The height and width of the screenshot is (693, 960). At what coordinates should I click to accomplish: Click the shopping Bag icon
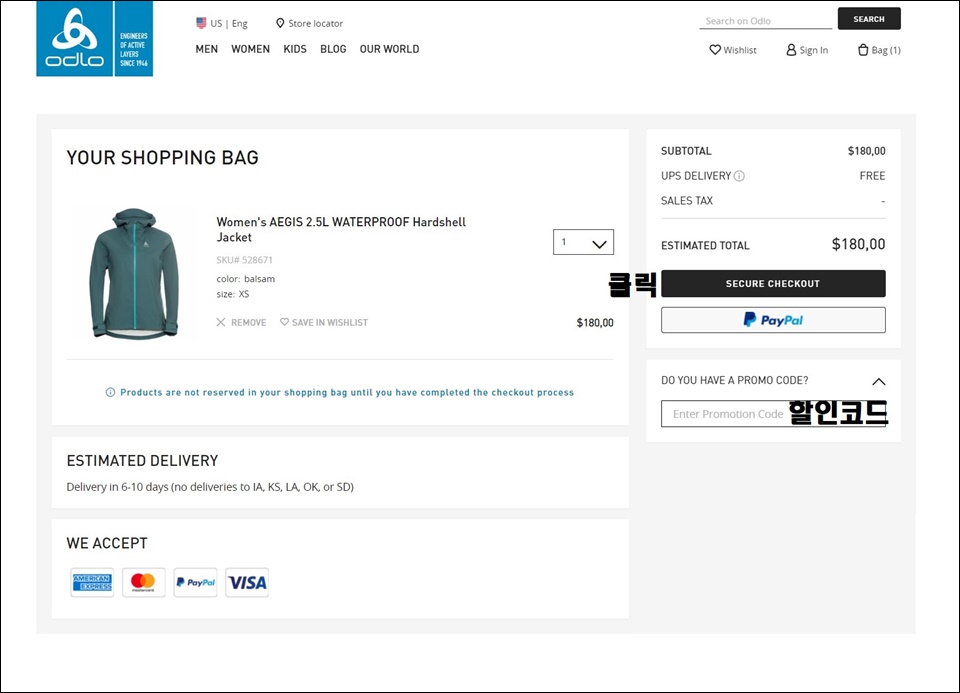(863, 50)
